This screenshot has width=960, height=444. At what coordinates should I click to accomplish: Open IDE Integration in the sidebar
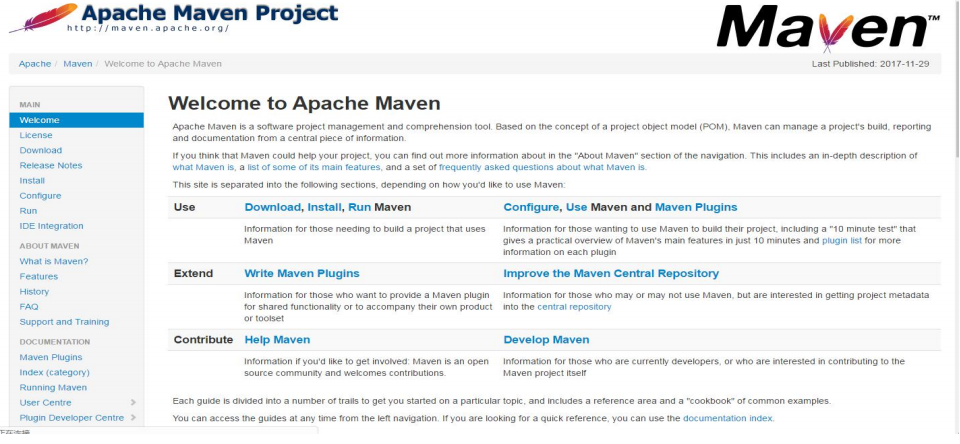pyautogui.click(x=51, y=226)
